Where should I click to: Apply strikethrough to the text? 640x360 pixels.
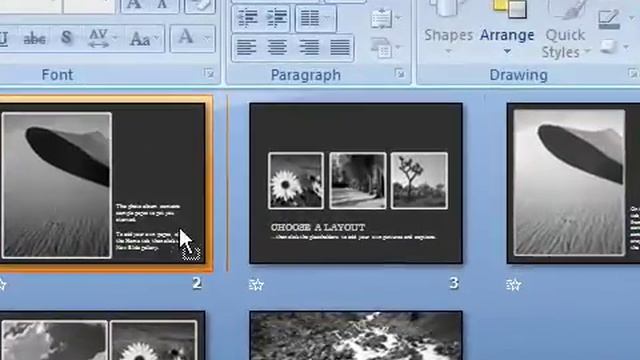pos(34,39)
